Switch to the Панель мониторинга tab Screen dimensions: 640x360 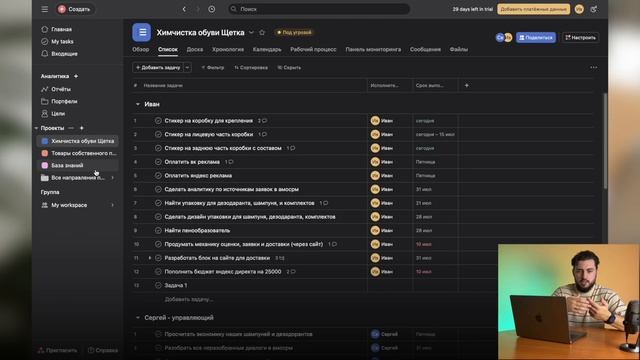coord(373,49)
